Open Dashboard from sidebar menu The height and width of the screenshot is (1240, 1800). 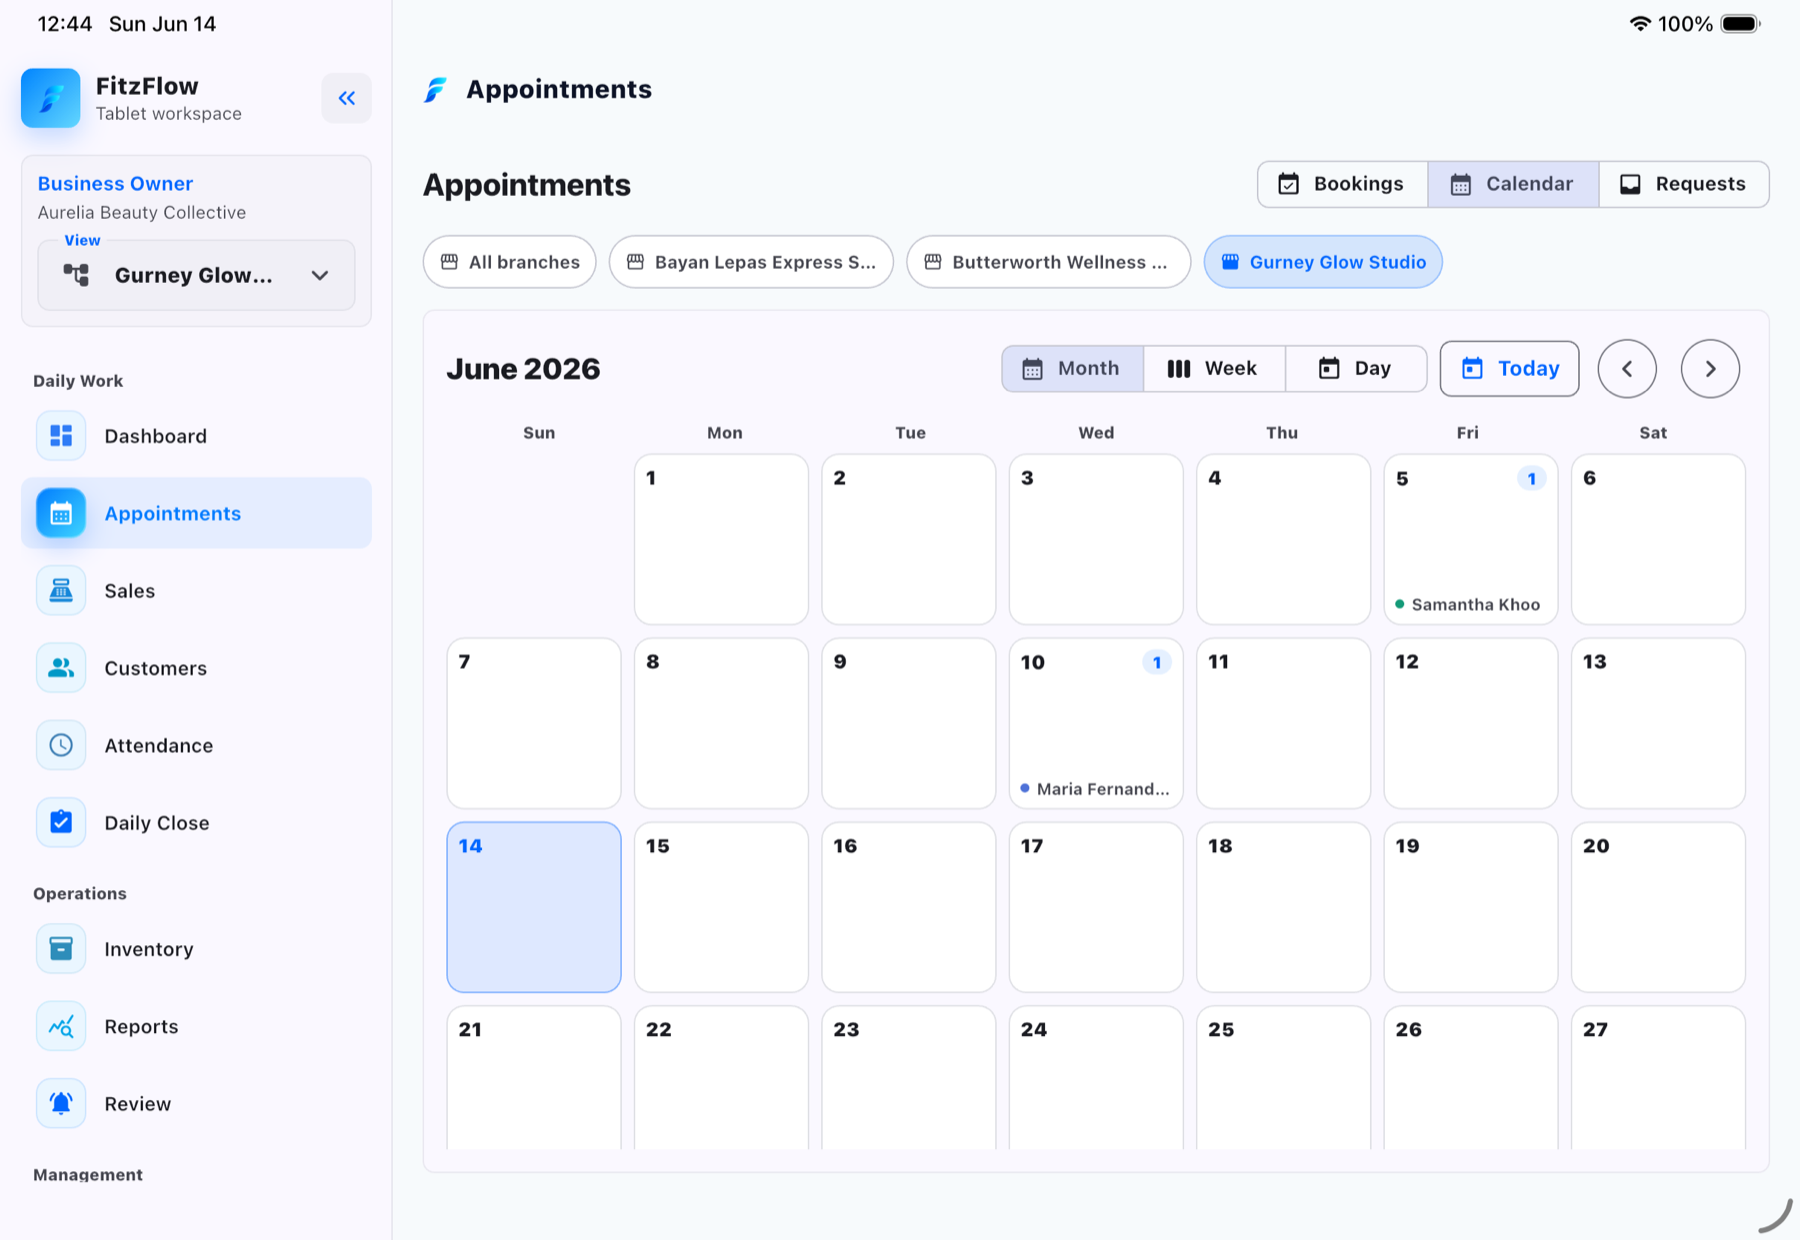tap(196, 436)
